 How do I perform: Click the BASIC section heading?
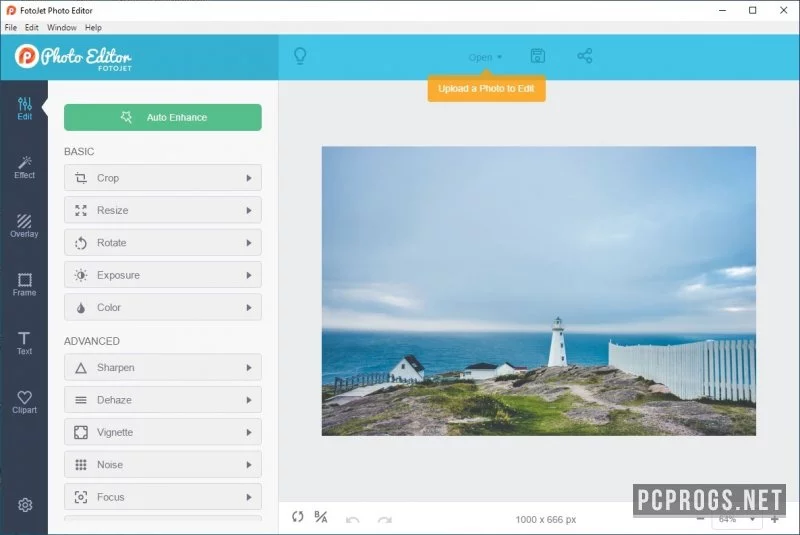pos(79,151)
